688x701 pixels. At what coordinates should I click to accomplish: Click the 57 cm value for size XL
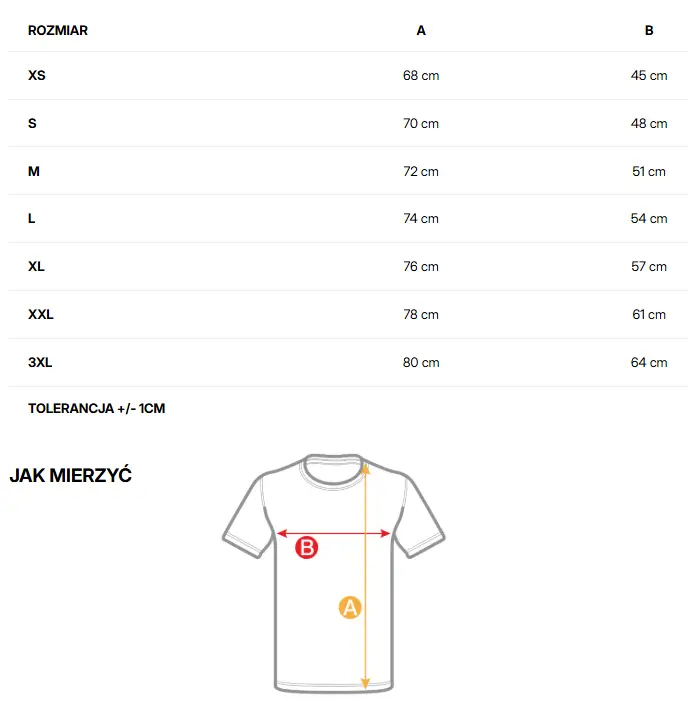tap(649, 267)
